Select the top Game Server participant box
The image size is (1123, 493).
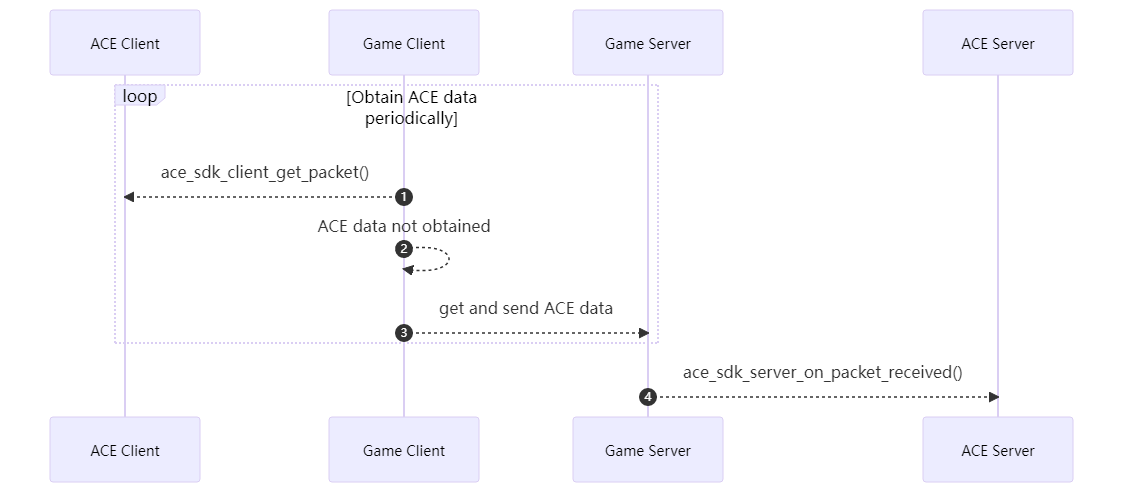pyautogui.click(x=648, y=43)
